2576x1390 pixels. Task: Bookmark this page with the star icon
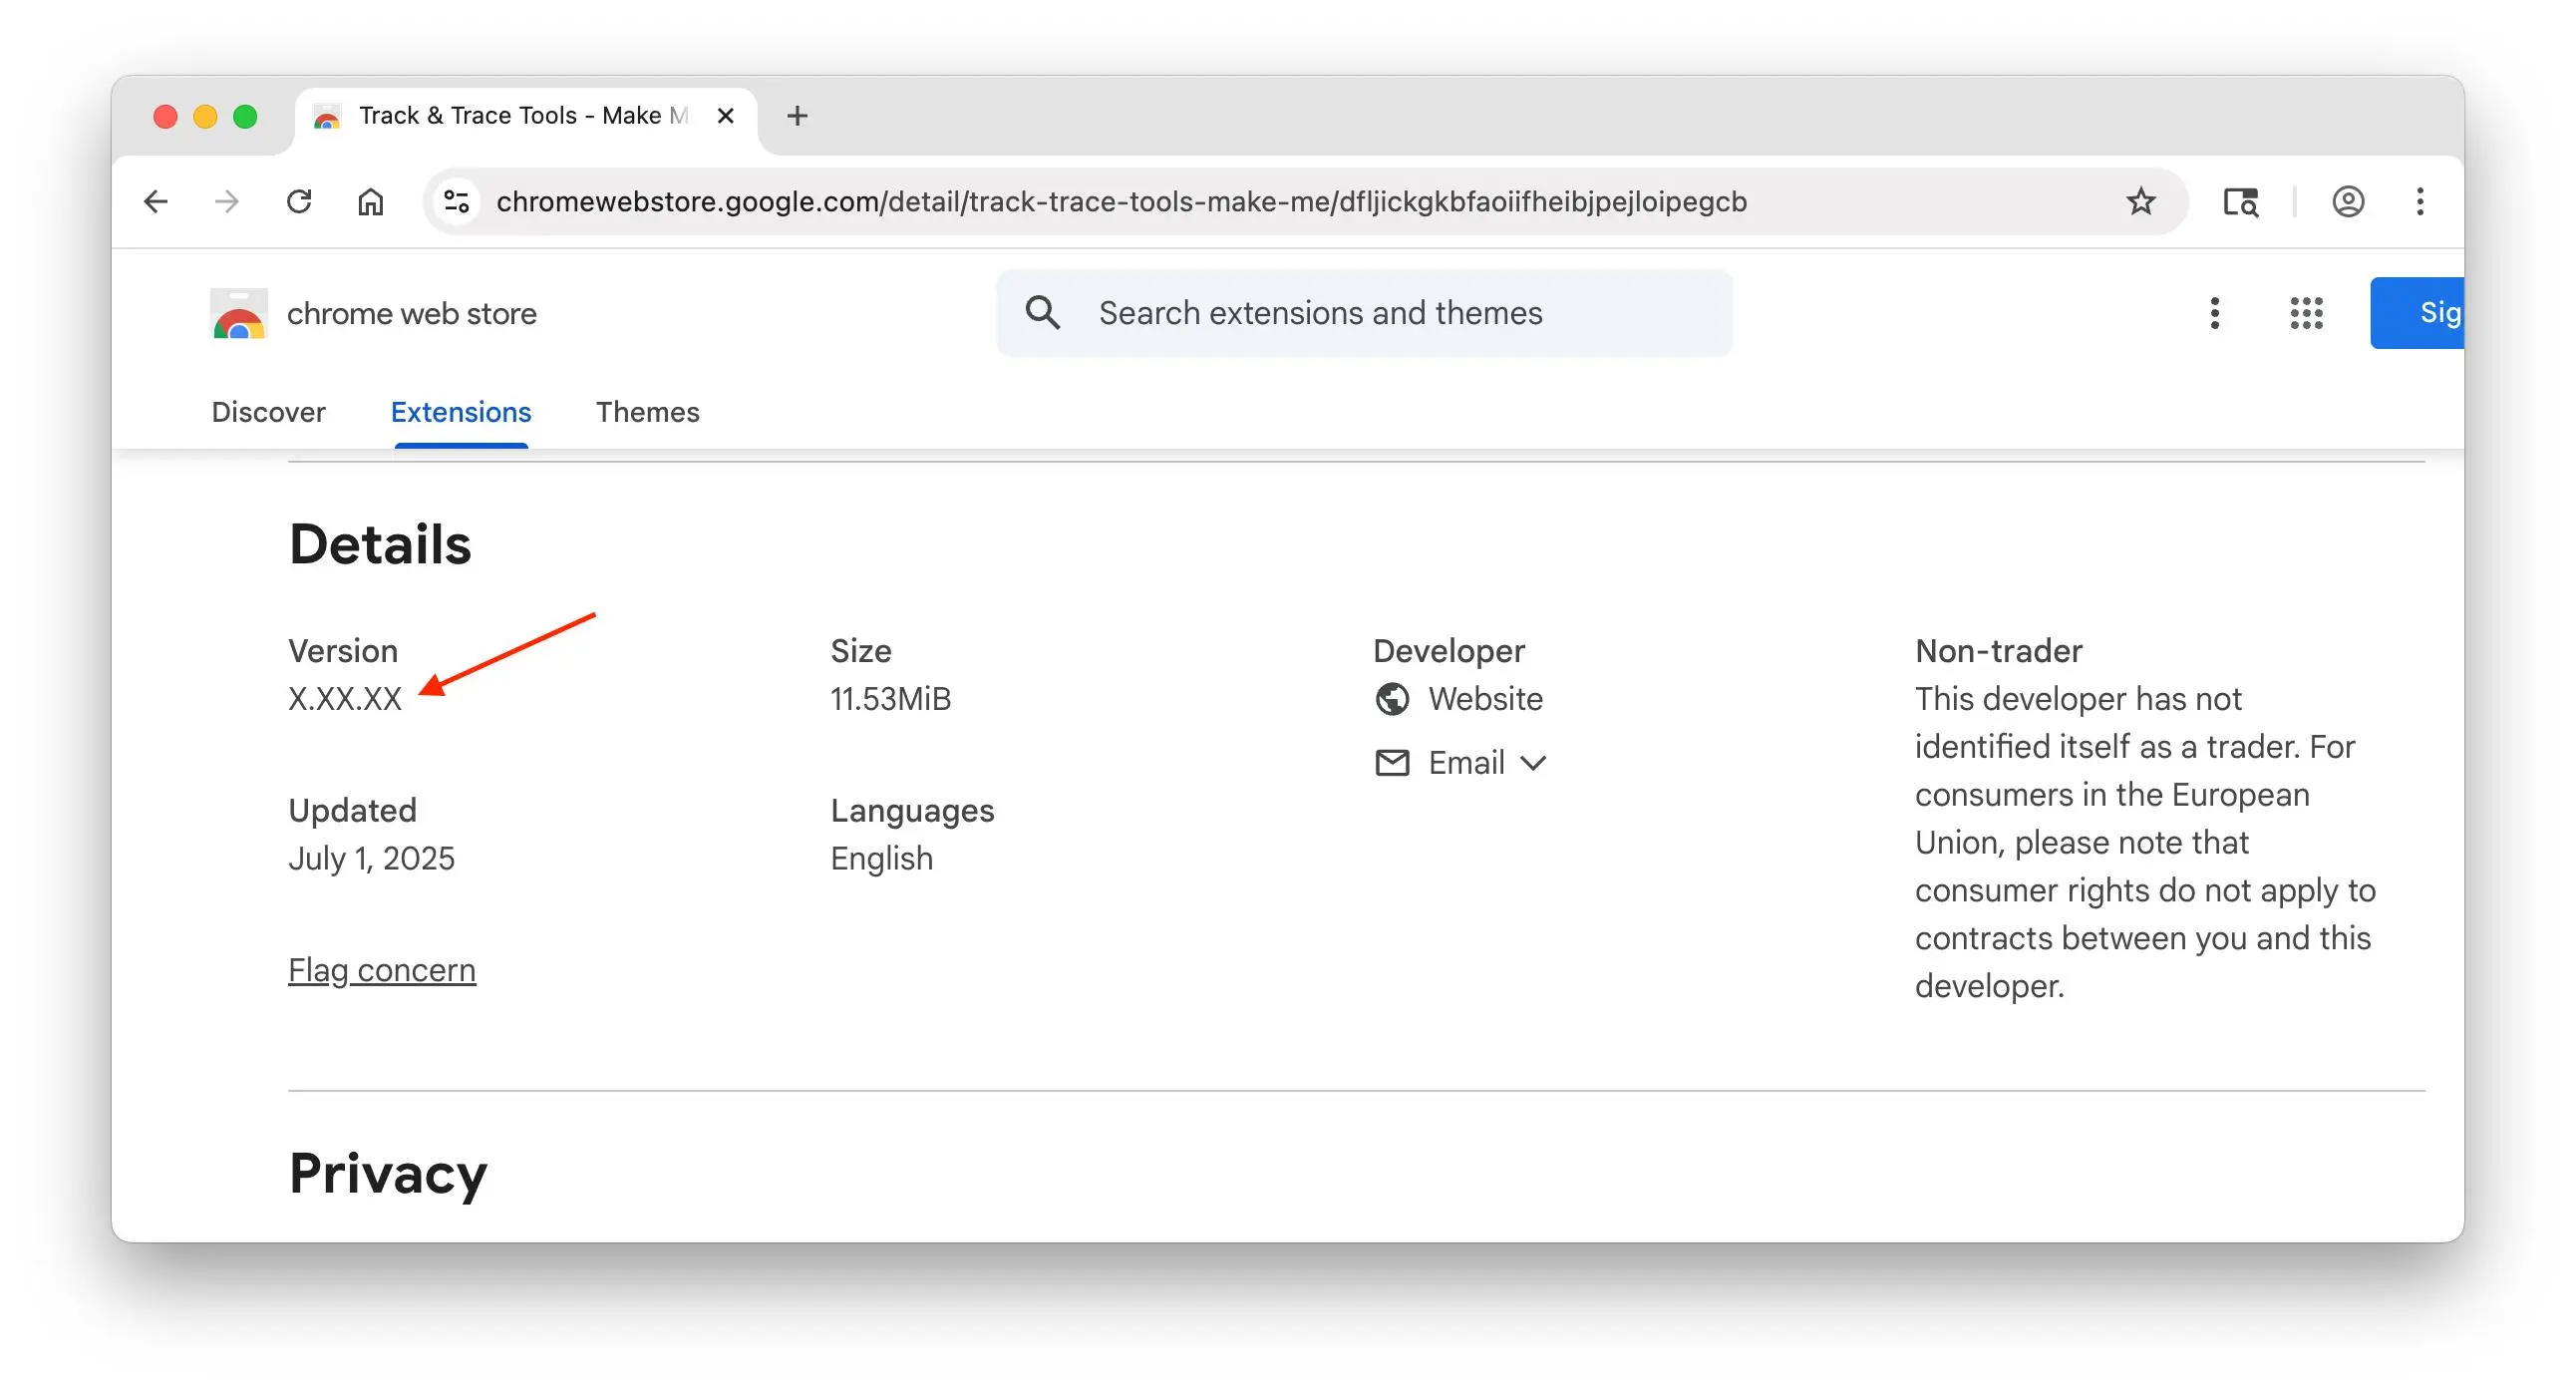[2140, 202]
